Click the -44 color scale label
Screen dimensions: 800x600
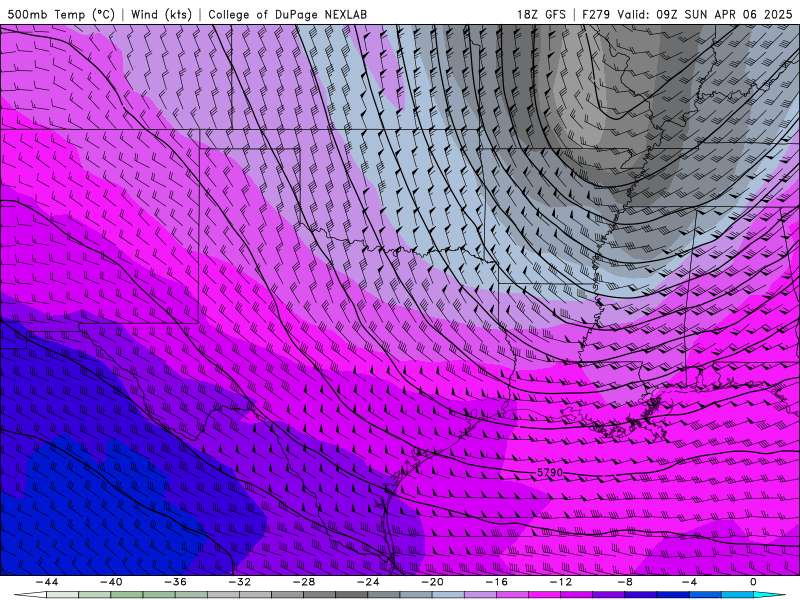pyautogui.click(x=47, y=582)
